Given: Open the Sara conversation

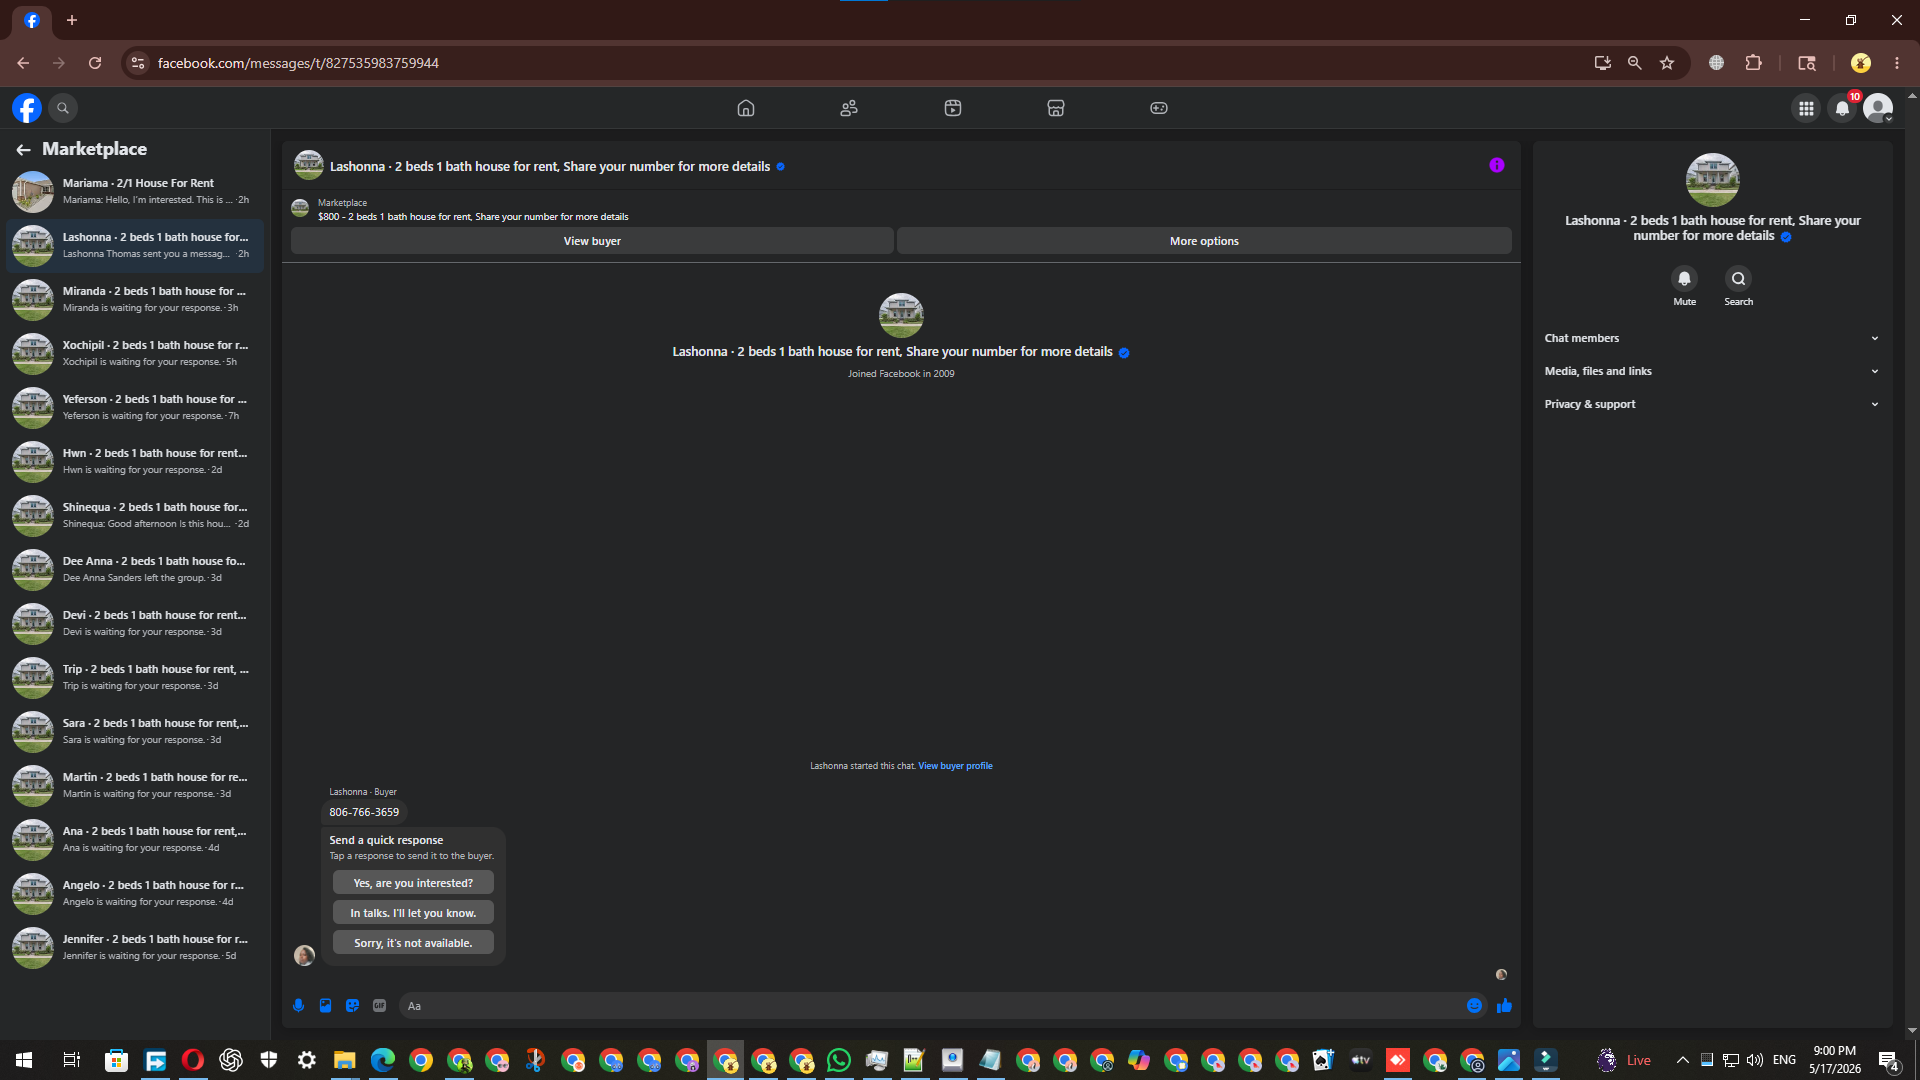Looking at the screenshot, I should pos(135,732).
